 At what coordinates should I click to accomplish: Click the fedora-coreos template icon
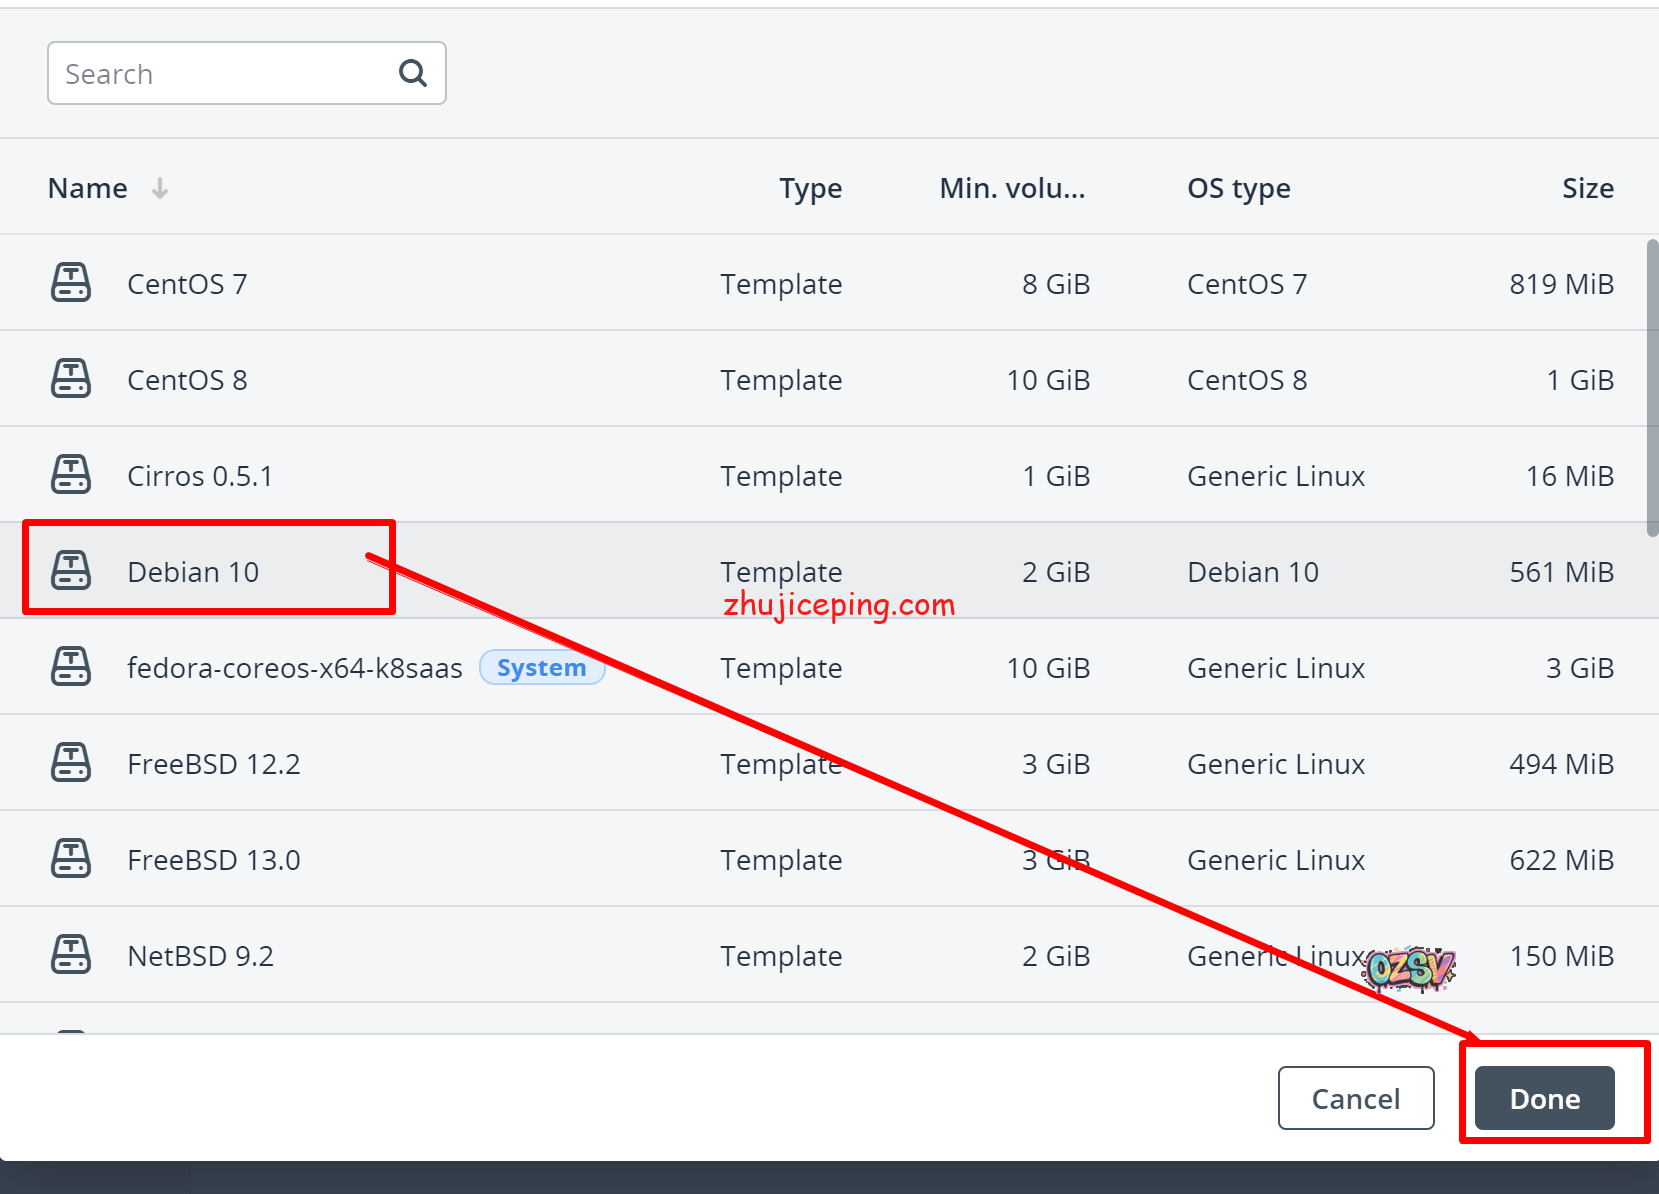(71, 667)
